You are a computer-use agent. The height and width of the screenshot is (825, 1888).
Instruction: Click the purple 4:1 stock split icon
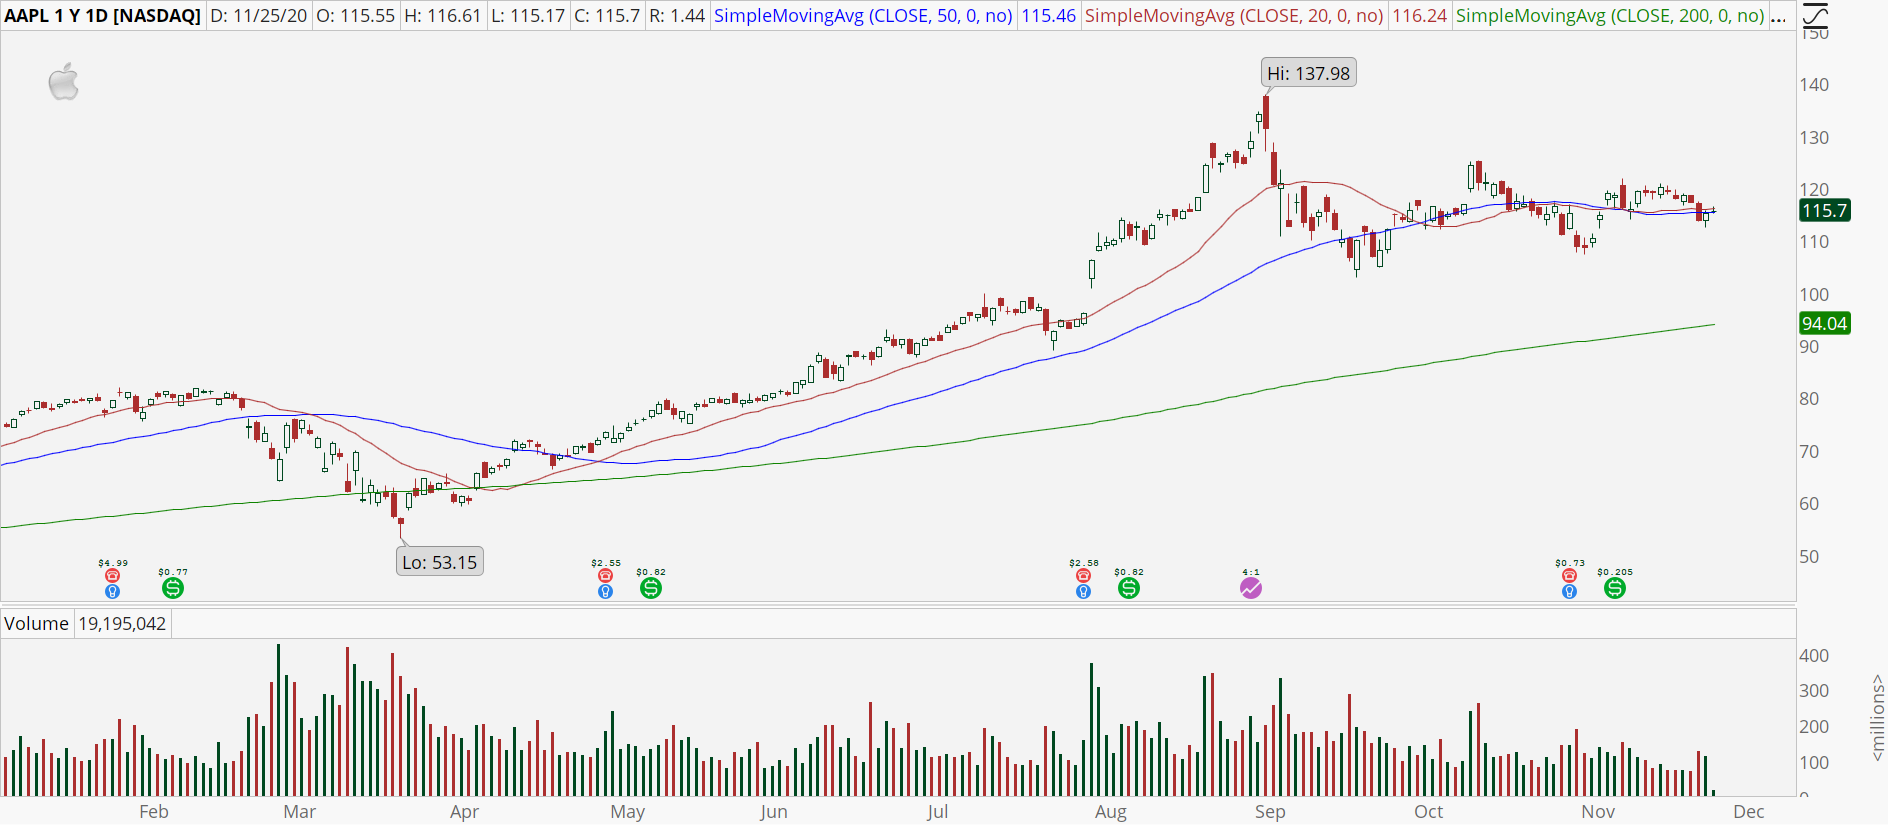(1251, 588)
